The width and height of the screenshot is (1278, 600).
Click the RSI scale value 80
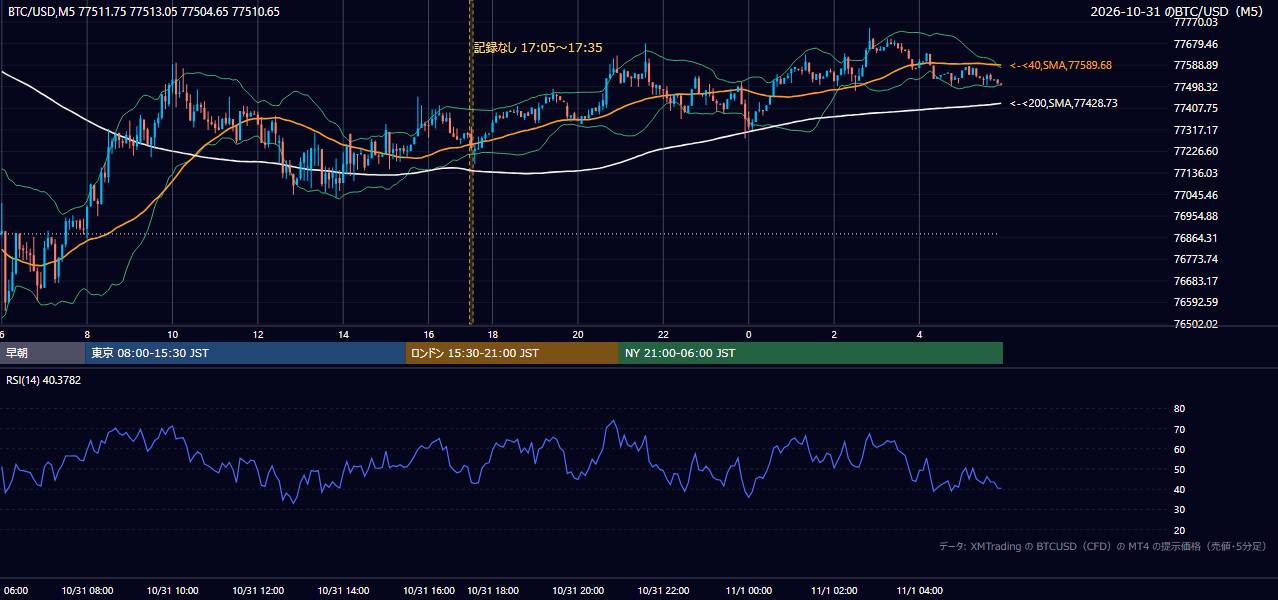pos(1179,409)
